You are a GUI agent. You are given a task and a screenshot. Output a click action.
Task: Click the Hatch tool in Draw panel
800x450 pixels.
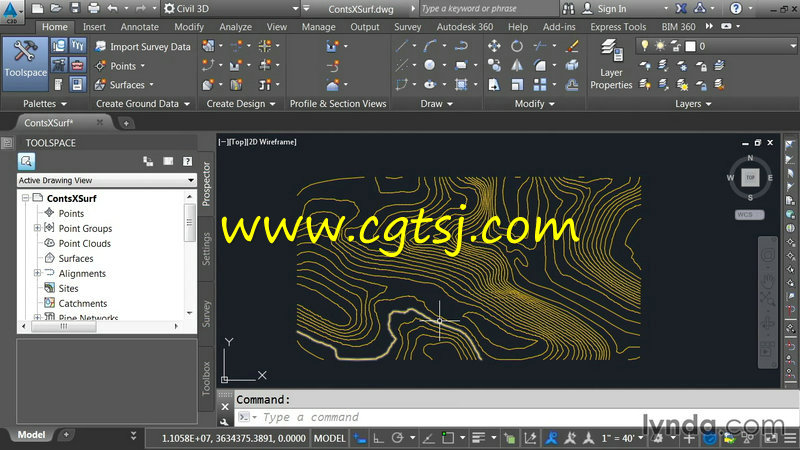click(x=461, y=84)
